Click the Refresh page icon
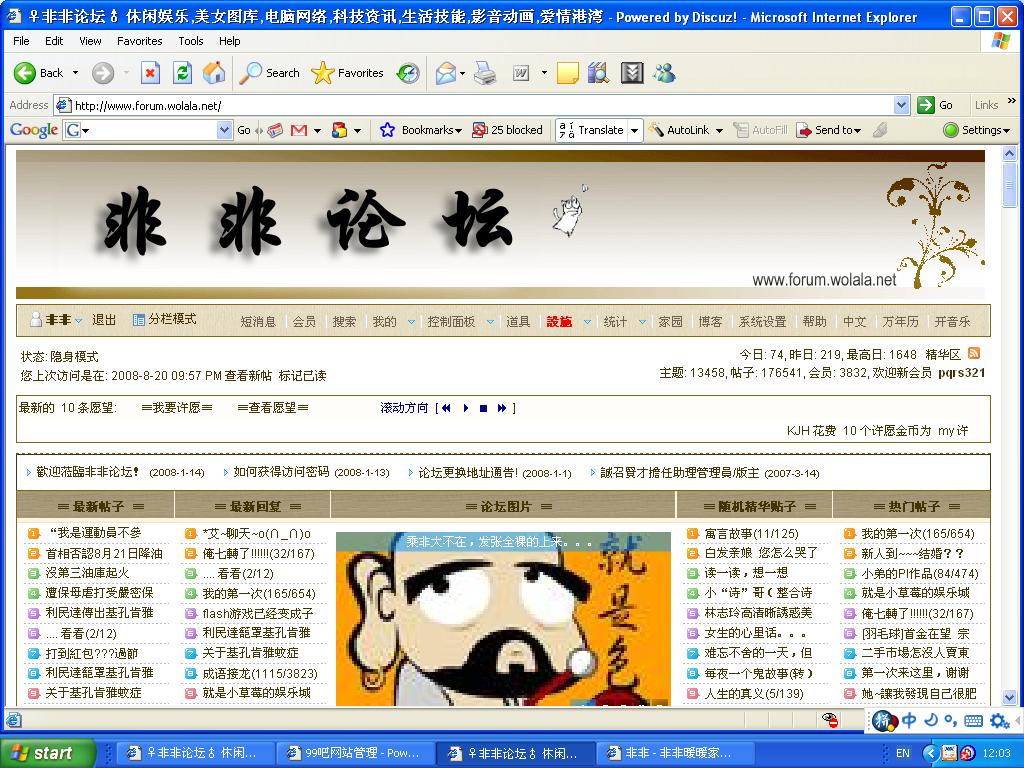1024x768 pixels. [182, 73]
